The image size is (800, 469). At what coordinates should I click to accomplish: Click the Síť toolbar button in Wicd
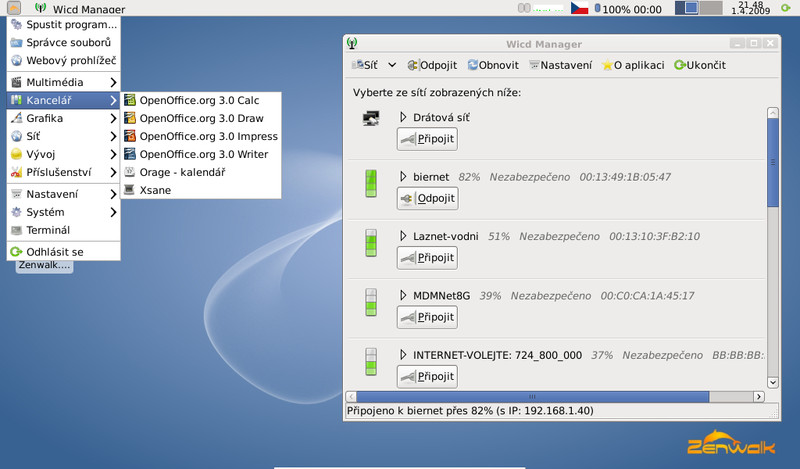(365, 65)
